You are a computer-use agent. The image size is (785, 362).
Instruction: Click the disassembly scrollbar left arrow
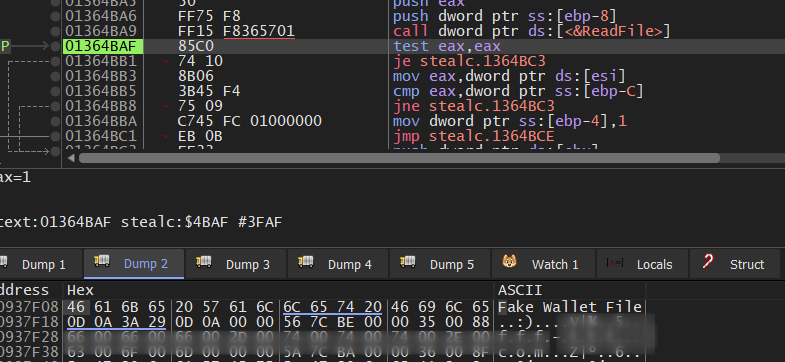(71, 158)
